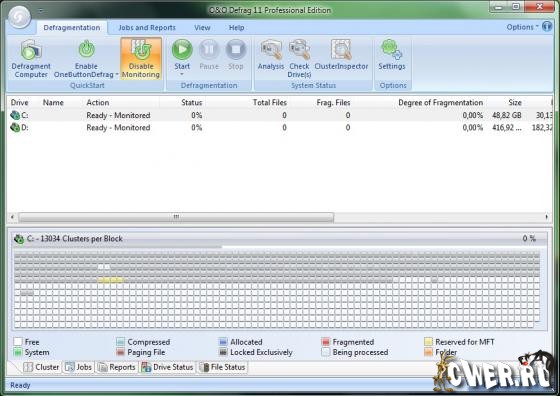Image resolution: width=560 pixels, height=396 pixels.
Task: Click the Being processed legend swatch
Action: (326, 352)
